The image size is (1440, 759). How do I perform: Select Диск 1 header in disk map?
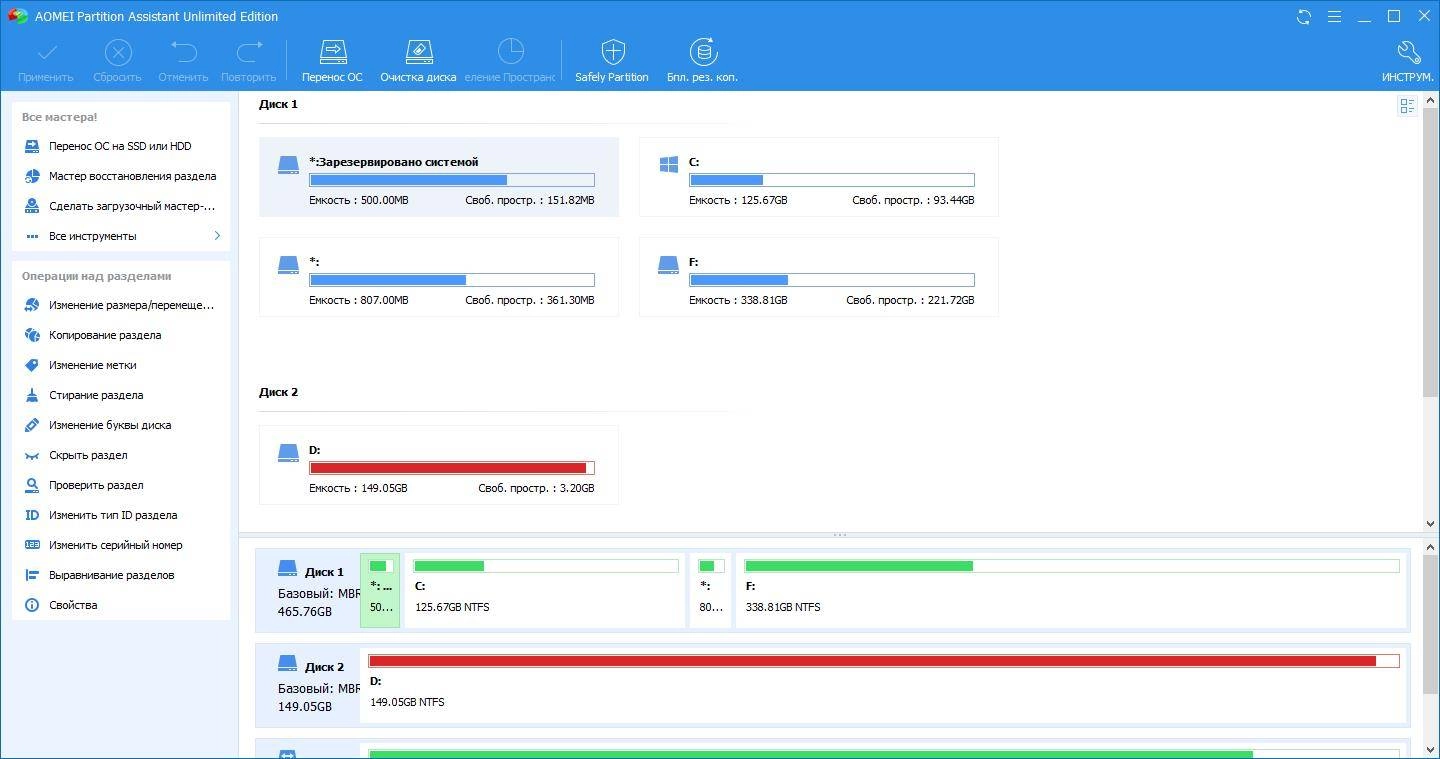[x=309, y=591]
